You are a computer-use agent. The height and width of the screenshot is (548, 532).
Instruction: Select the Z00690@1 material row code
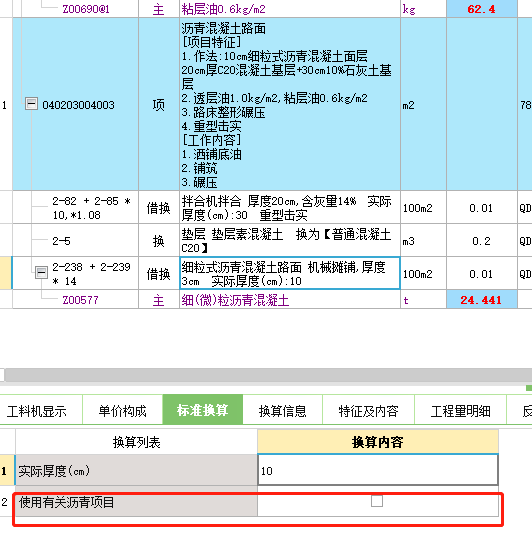[x=86, y=9]
